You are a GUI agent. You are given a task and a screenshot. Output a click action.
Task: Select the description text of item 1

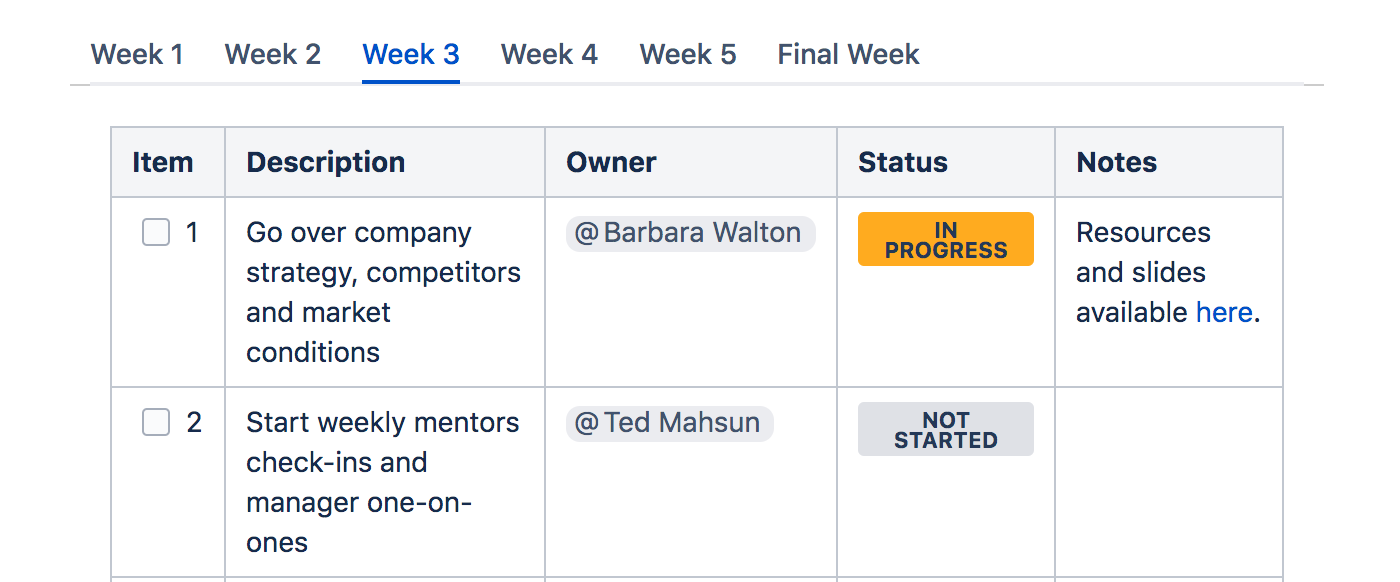383,292
